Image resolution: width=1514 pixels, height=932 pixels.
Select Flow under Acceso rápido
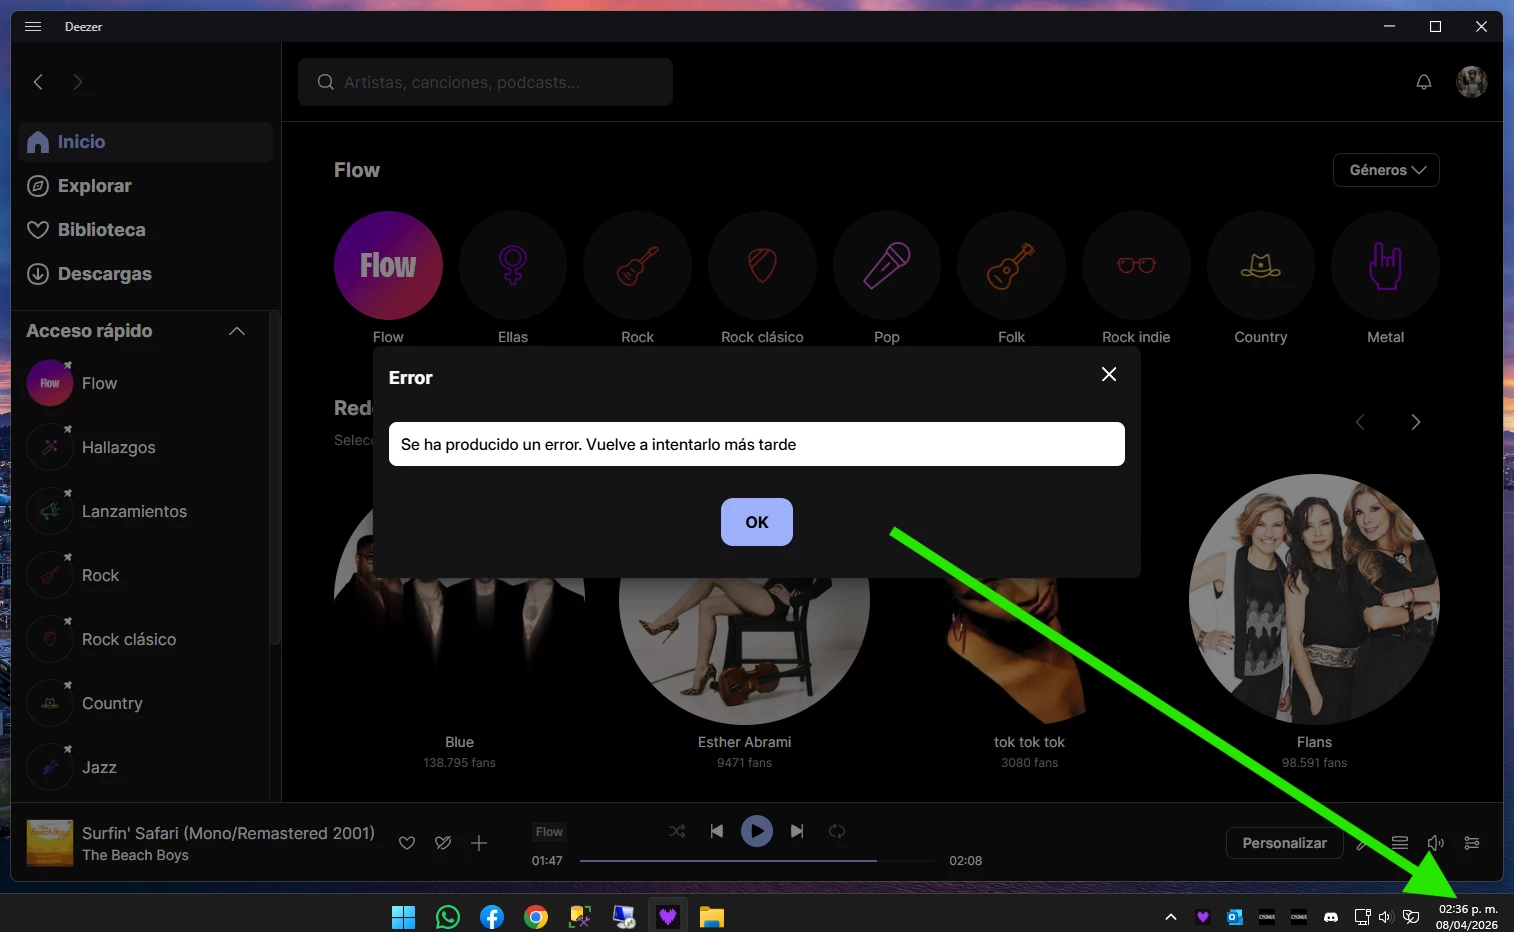(140, 383)
